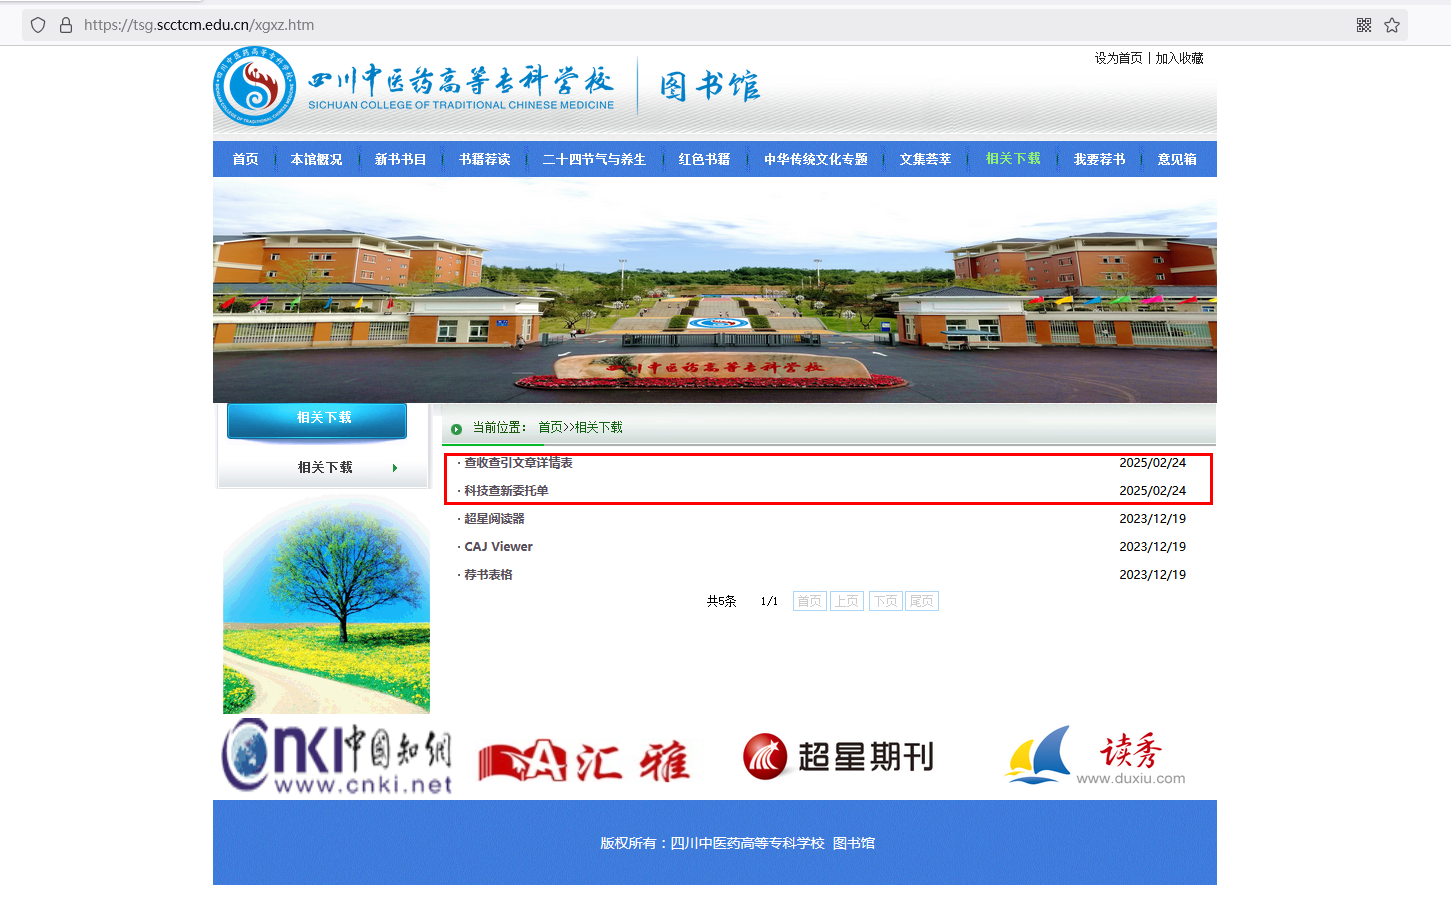Open the 超星期刊 logo link
Image resolution: width=1451 pixels, height=905 pixels.
click(x=838, y=757)
